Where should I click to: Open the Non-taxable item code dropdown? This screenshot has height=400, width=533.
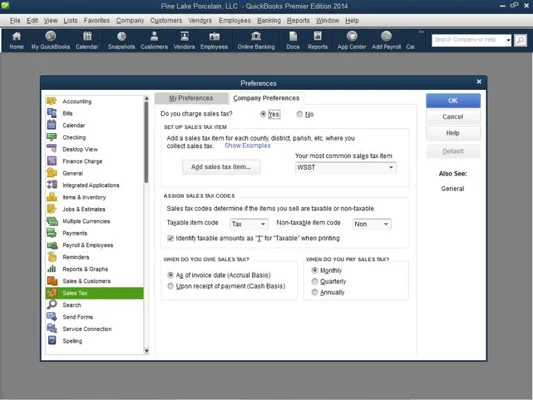[386, 224]
